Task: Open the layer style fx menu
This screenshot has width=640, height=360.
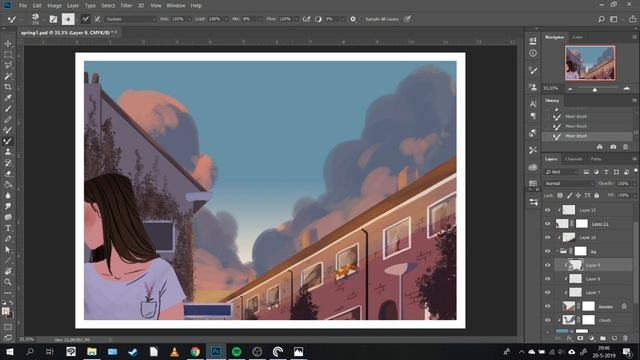Action: (569, 338)
